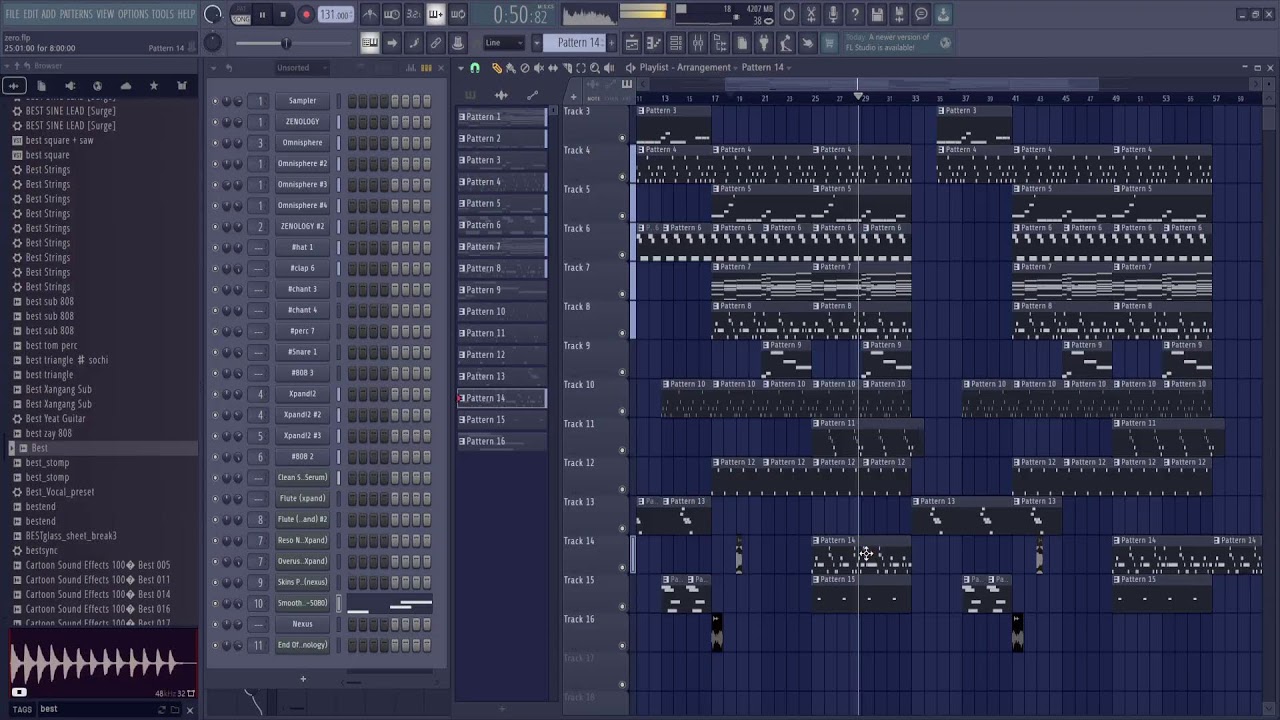Mute the #clap 6 channel
The height and width of the screenshot is (720, 1280).
(215, 269)
